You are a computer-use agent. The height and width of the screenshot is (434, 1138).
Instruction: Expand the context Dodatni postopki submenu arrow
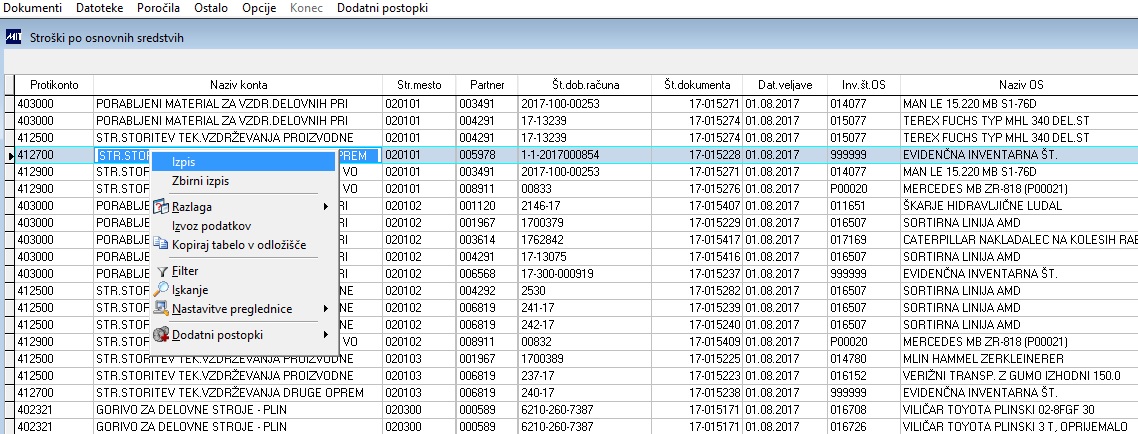pyautogui.click(x=326, y=335)
